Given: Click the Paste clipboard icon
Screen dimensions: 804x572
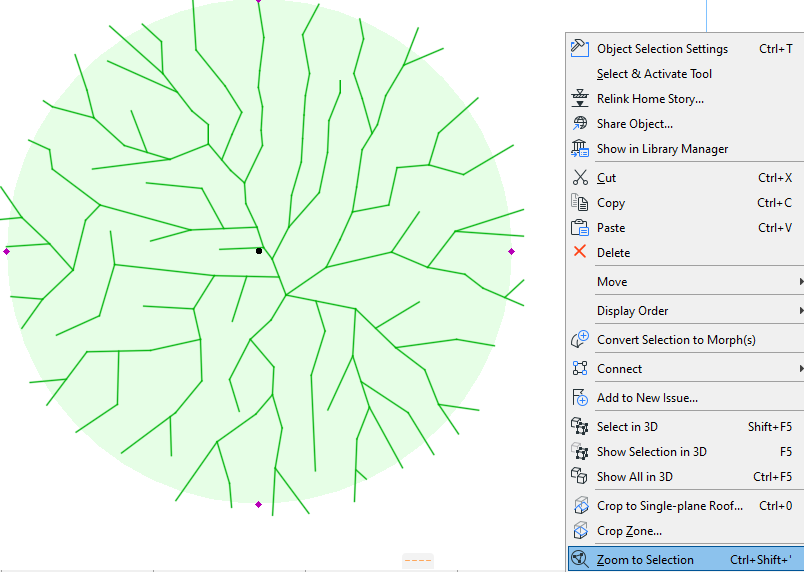Looking at the screenshot, I should point(580,228).
